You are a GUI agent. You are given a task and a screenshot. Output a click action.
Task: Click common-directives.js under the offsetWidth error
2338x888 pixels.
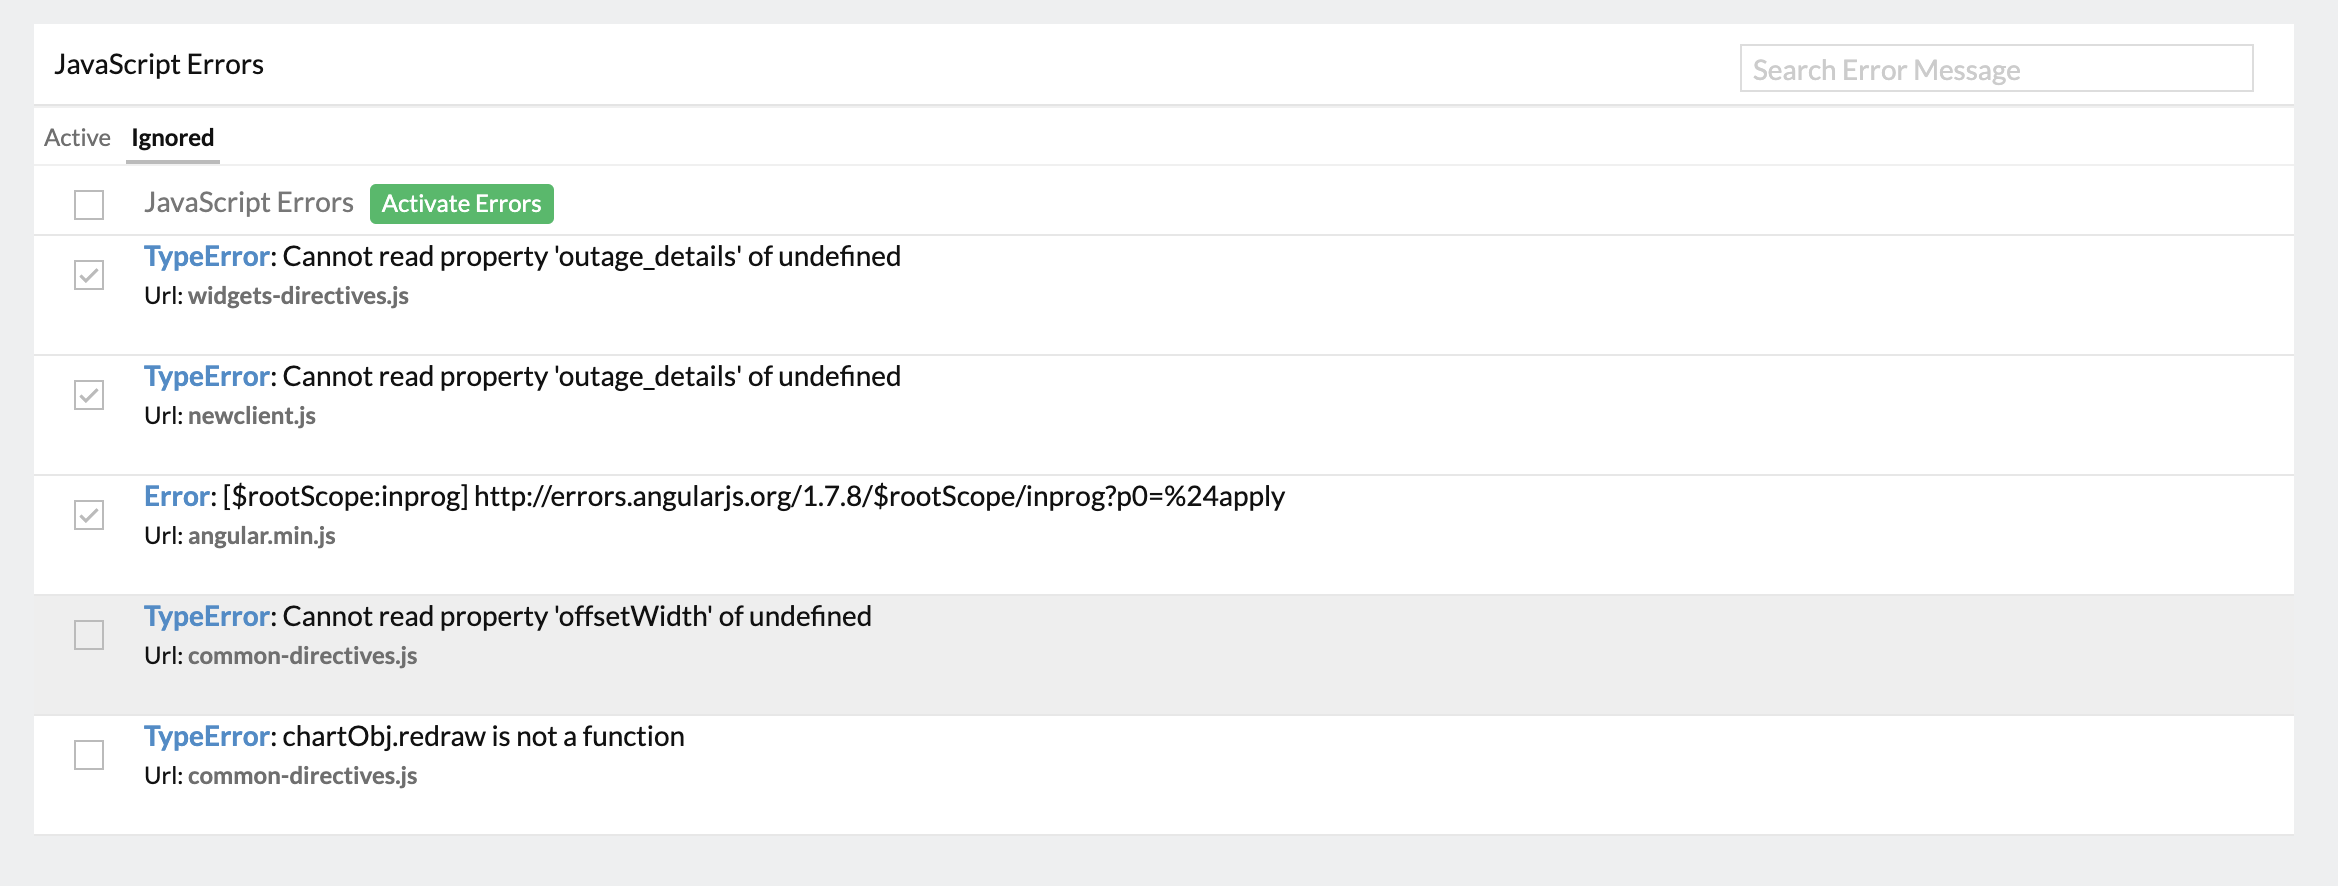click(302, 656)
